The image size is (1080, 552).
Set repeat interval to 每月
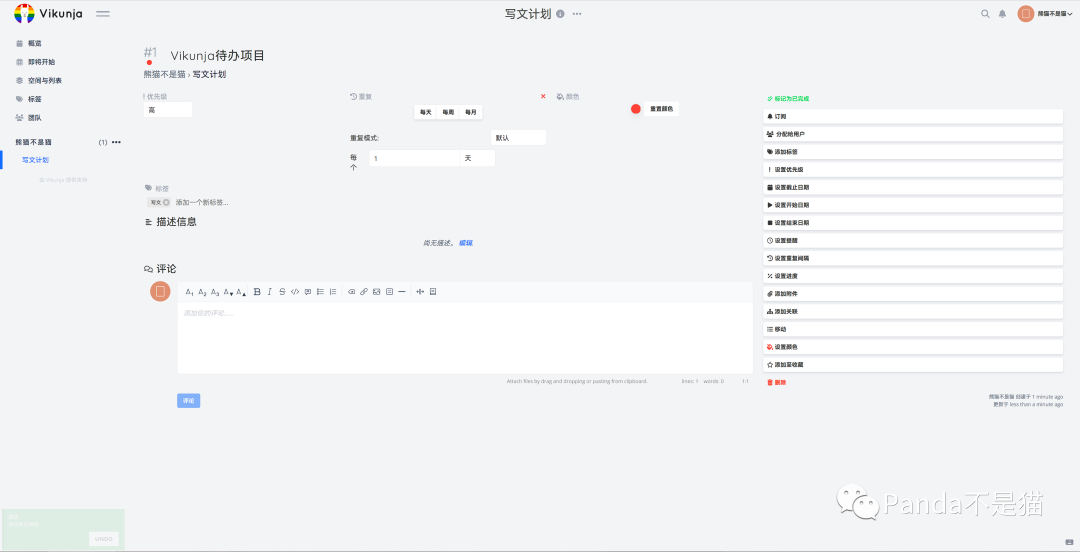point(470,112)
